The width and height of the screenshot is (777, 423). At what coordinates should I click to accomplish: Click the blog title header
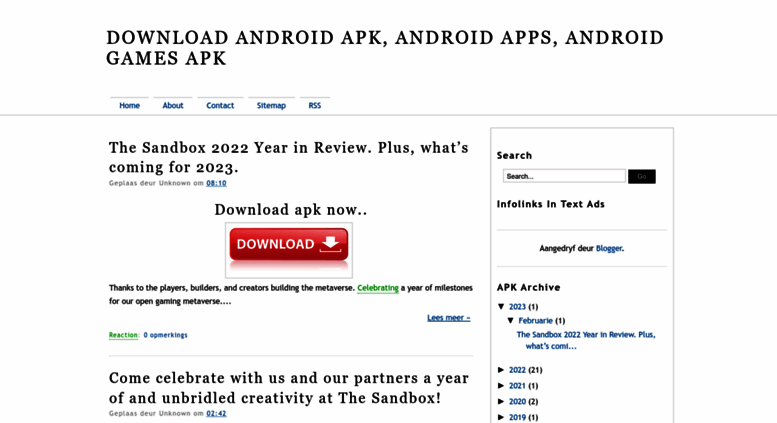385,48
